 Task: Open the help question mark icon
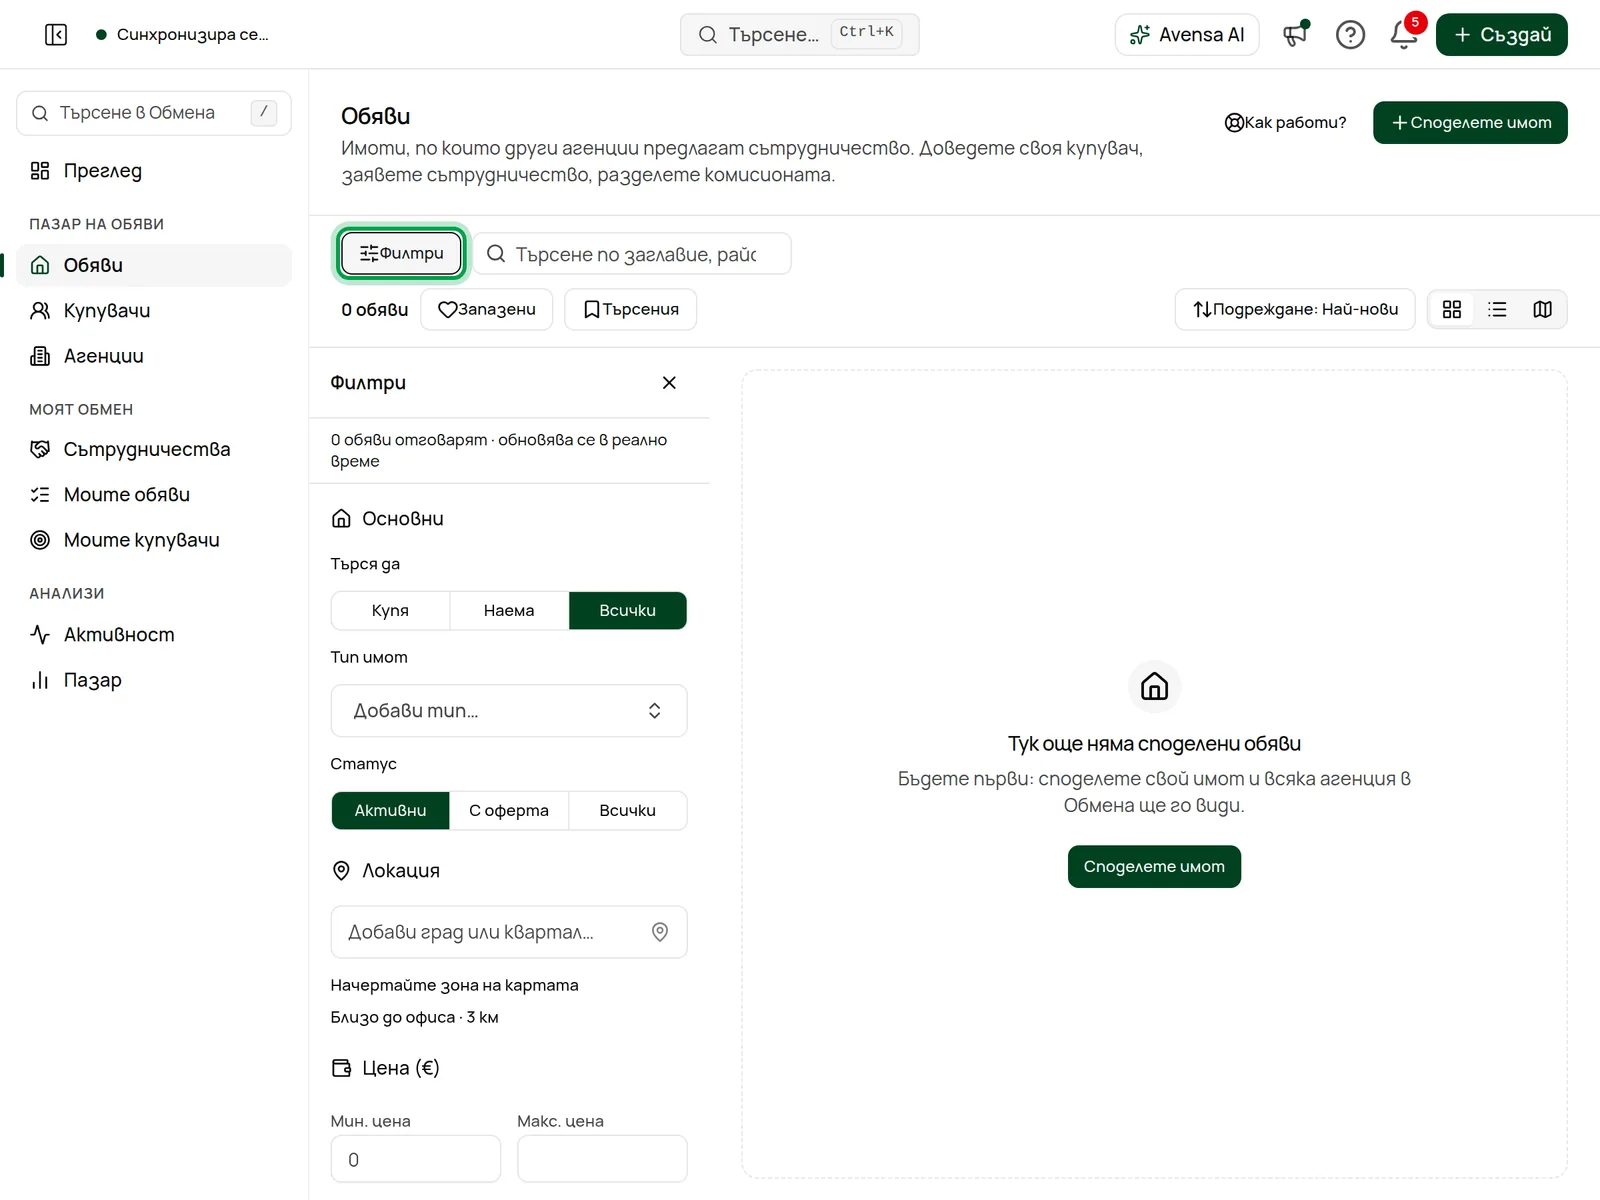coord(1350,35)
